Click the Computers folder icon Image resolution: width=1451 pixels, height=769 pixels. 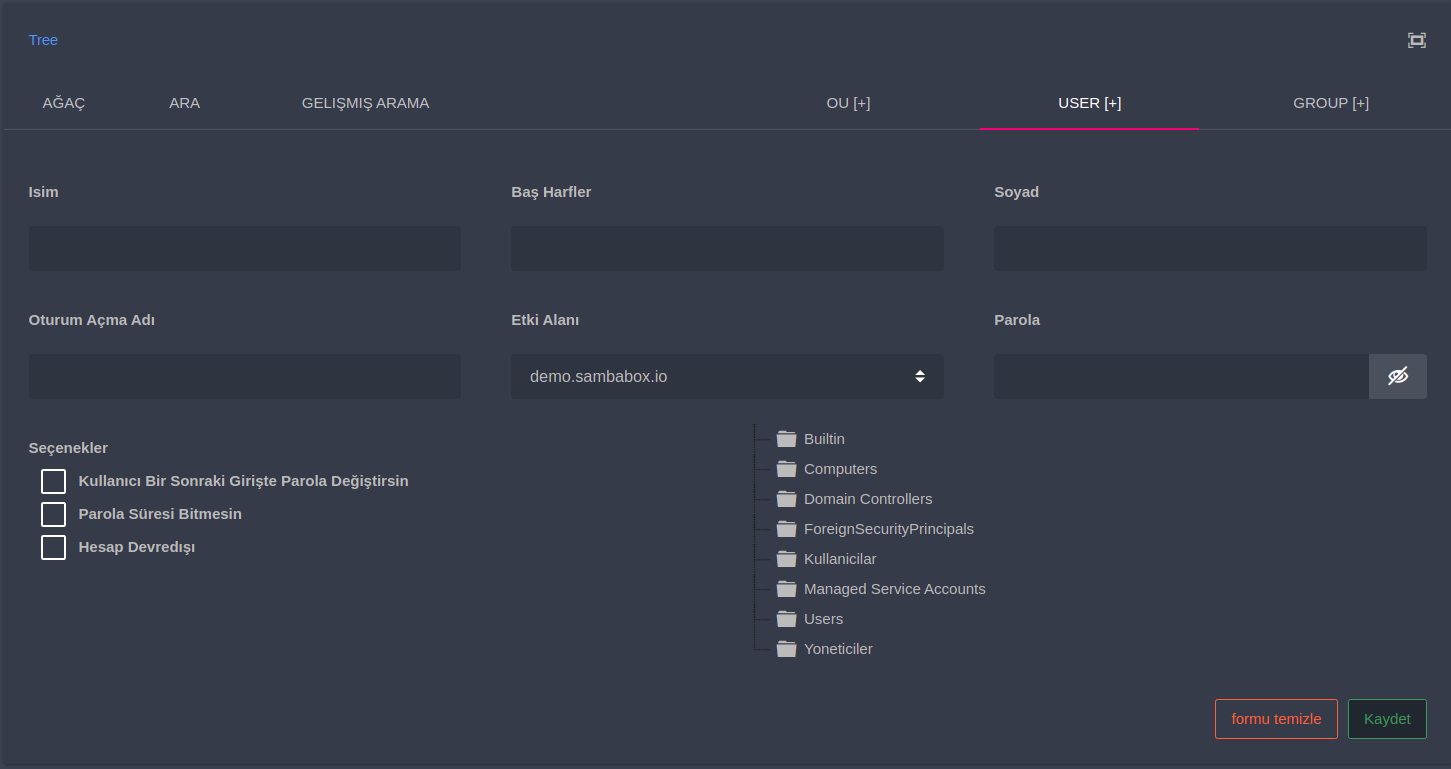tap(786, 469)
